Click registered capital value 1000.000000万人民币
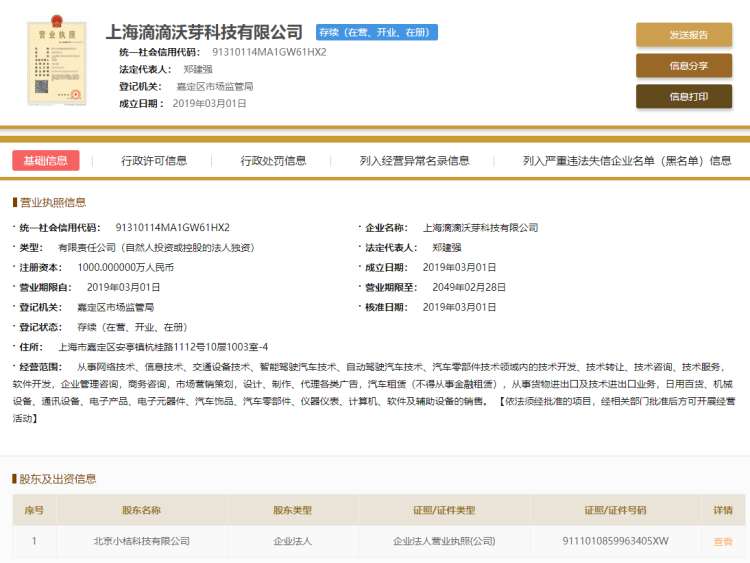Screen dimensions: 750x563 (125, 267)
